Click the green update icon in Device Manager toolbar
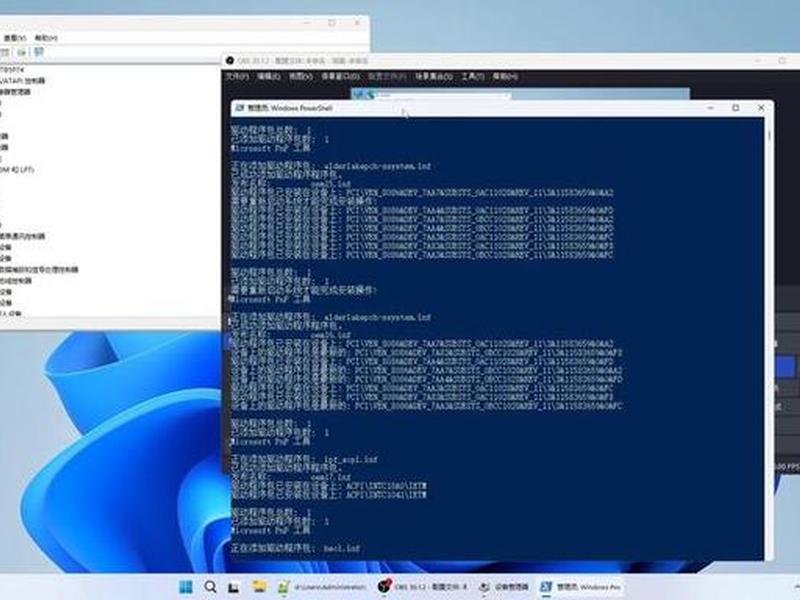Screen dimensions: 800x600 [x=22, y=52]
